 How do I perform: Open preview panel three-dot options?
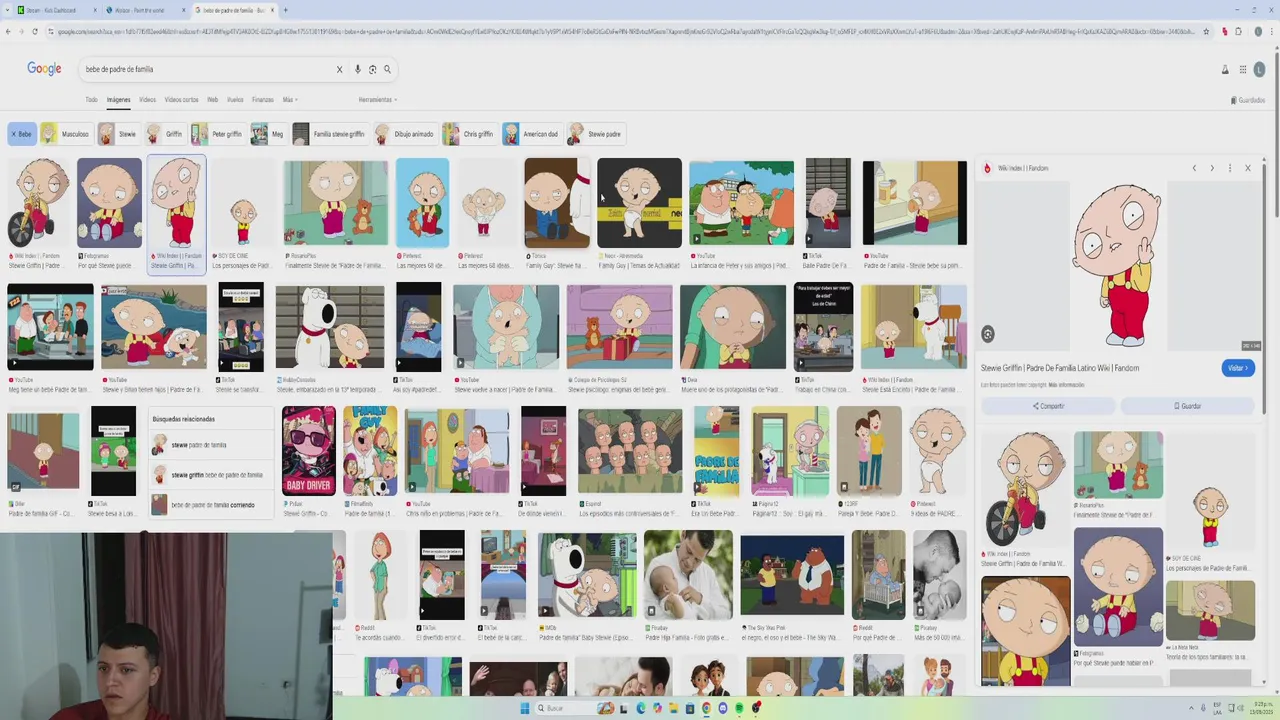pos(1230,168)
